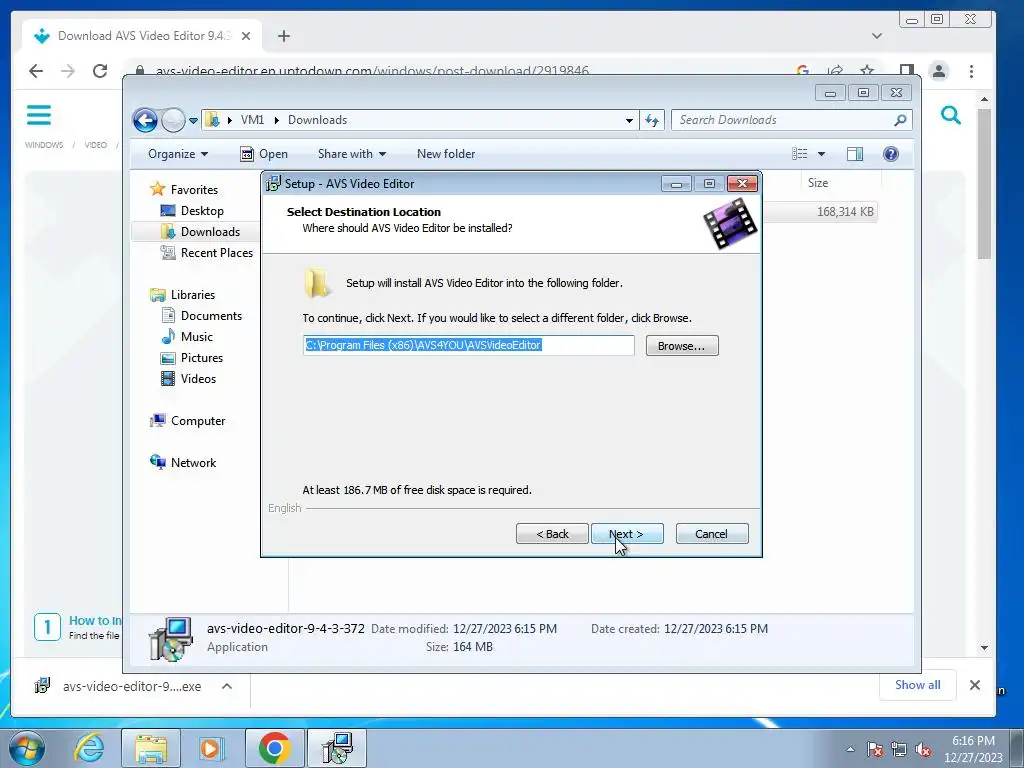Image resolution: width=1024 pixels, height=768 pixels.
Task: Click Explorer forward navigation button
Action: point(173,120)
